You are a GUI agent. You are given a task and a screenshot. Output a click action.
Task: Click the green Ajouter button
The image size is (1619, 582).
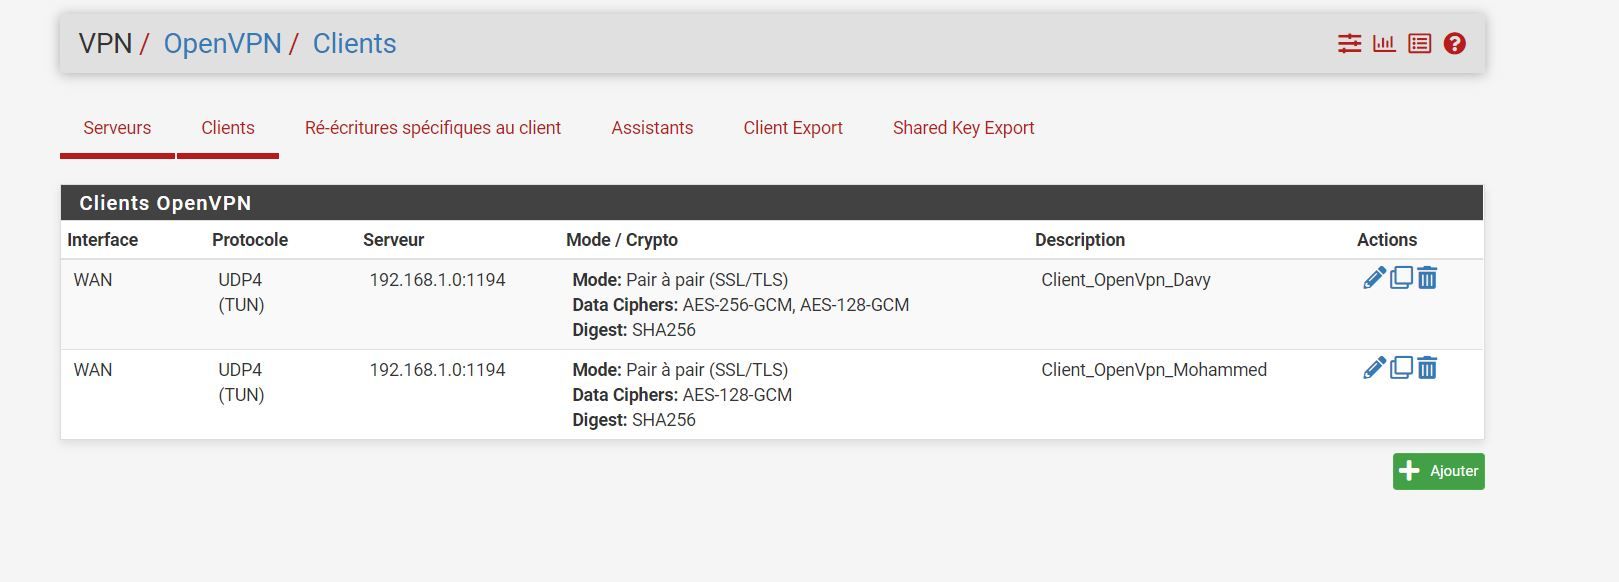coord(1438,471)
